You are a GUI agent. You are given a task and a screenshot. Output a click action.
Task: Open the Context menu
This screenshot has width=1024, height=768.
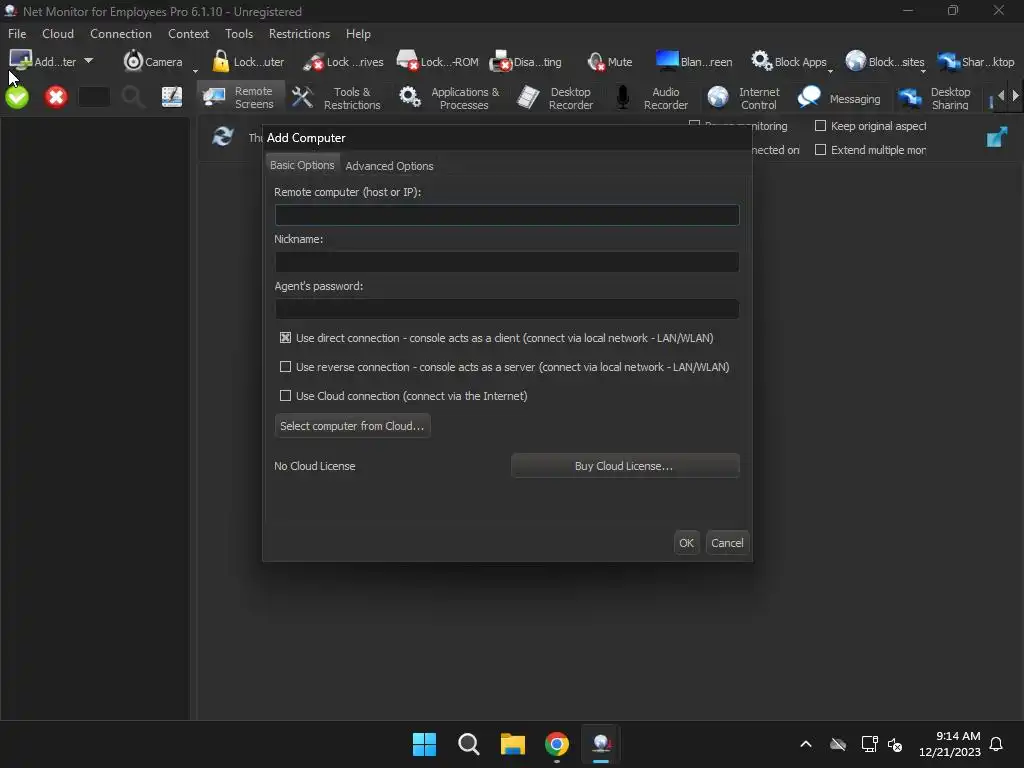188,33
